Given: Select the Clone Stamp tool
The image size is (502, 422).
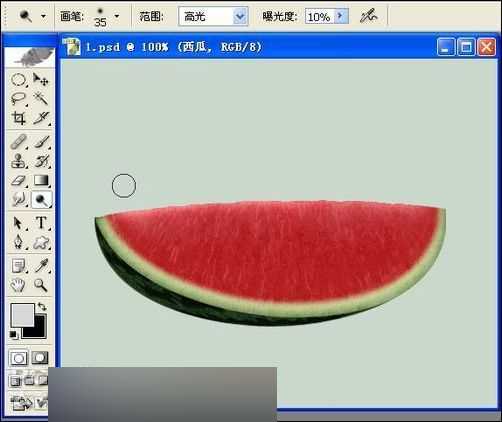Looking at the screenshot, I should click(x=18, y=162).
